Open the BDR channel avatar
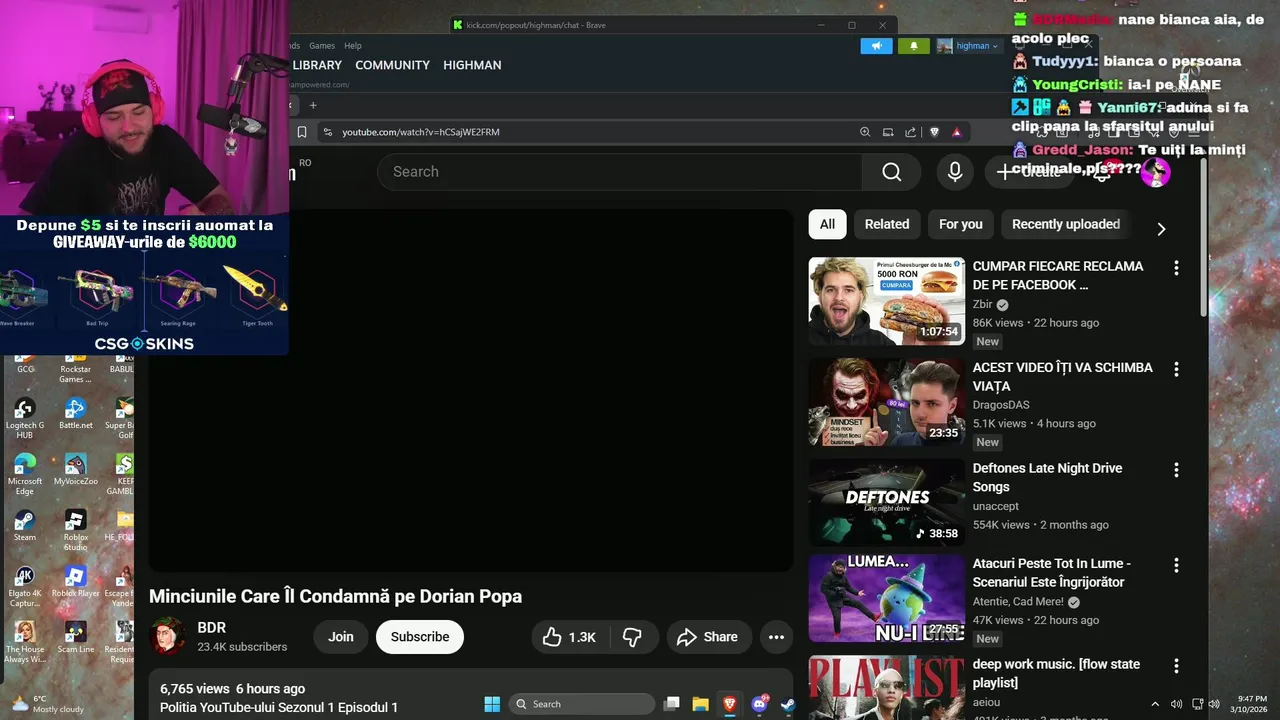 point(168,637)
